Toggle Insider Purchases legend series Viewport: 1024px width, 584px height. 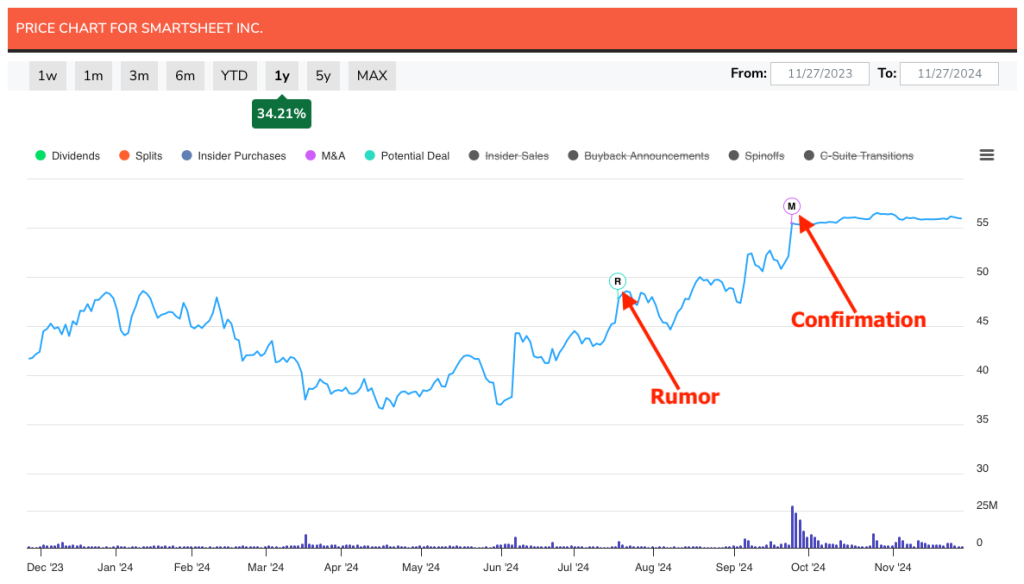(234, 155)
